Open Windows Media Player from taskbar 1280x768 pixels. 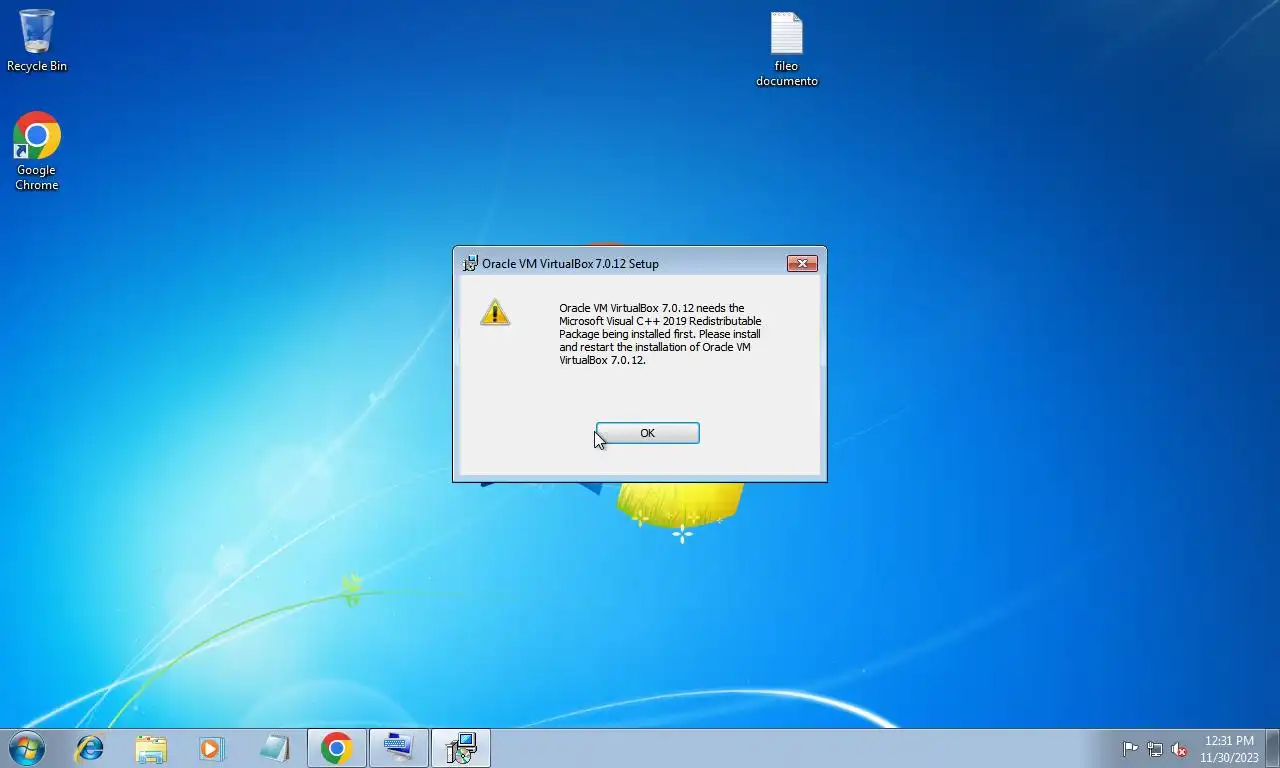pos(212,748)
